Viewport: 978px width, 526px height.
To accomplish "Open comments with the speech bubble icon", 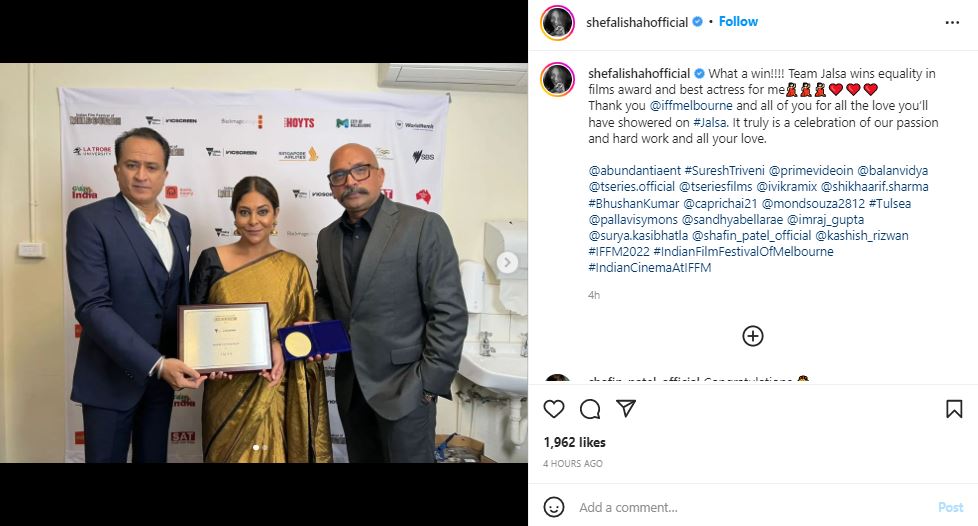I will tap(589, 409).
